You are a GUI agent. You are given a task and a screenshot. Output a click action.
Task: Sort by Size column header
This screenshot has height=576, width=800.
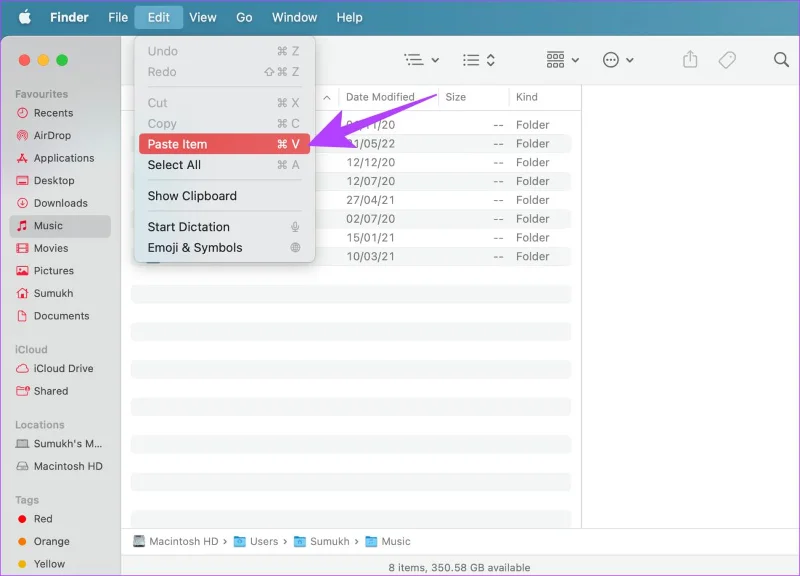pyautogui.click(x=456, y=97)
